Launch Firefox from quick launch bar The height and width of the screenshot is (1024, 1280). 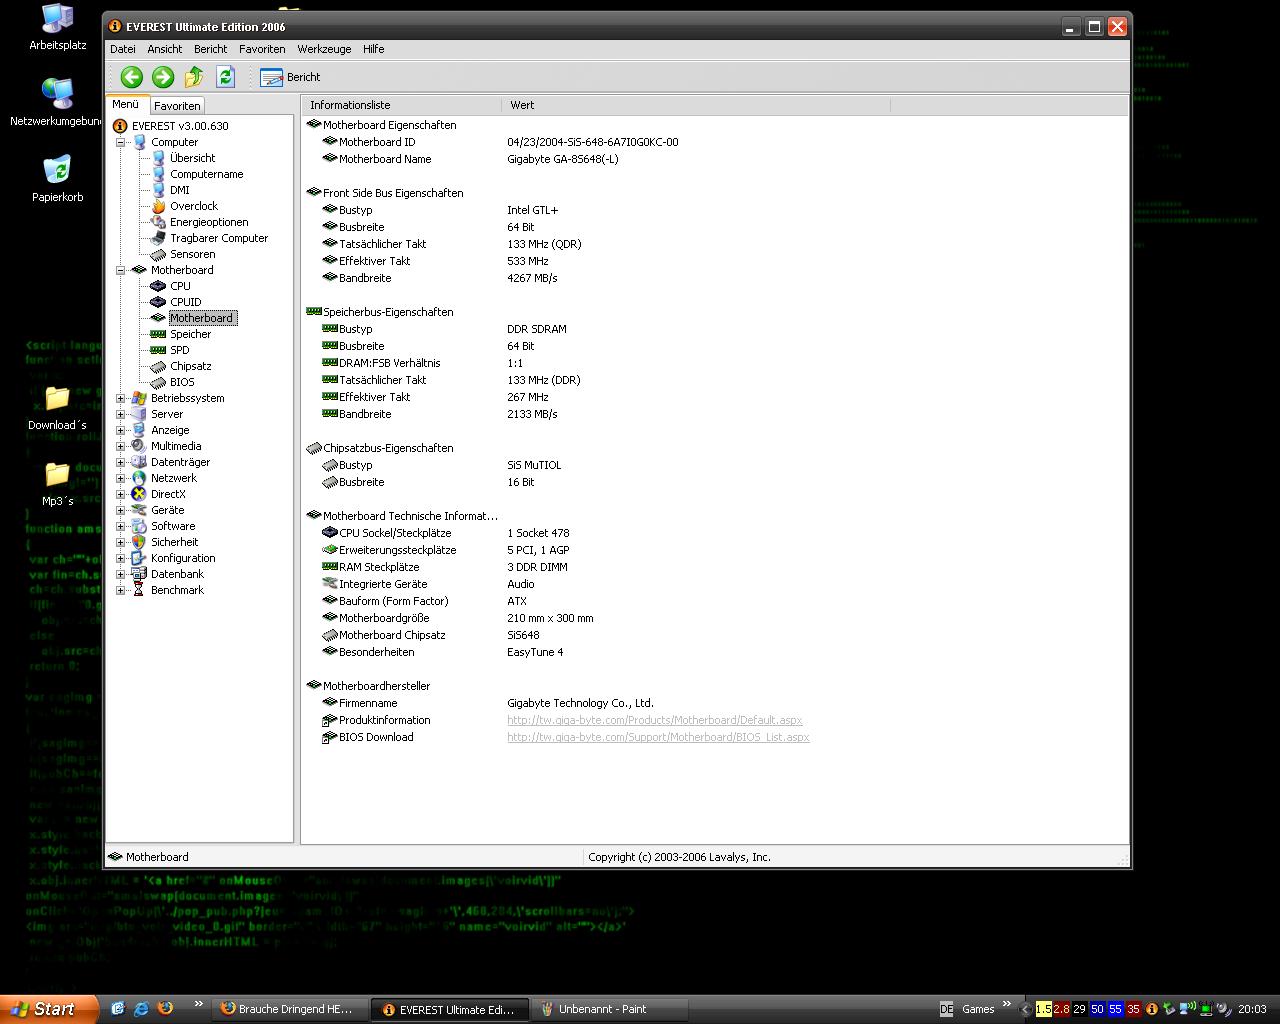165,1009
